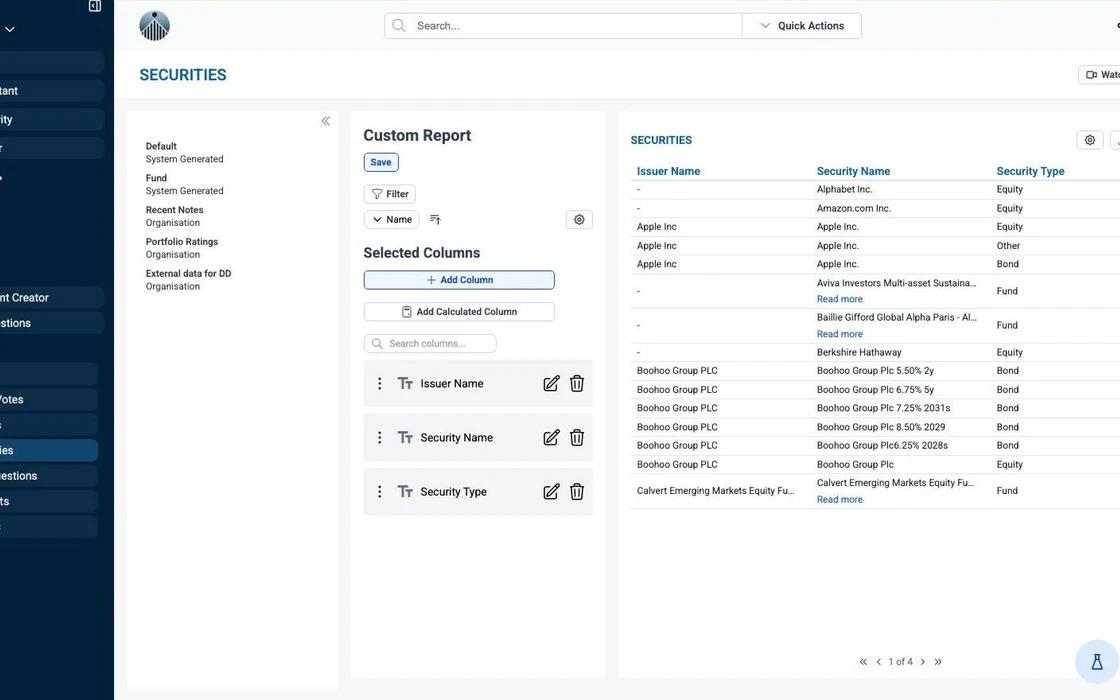The width and height of the screenshot is (1120, 700).
Task: Jump to the last page of results
Action: [938, 662]
